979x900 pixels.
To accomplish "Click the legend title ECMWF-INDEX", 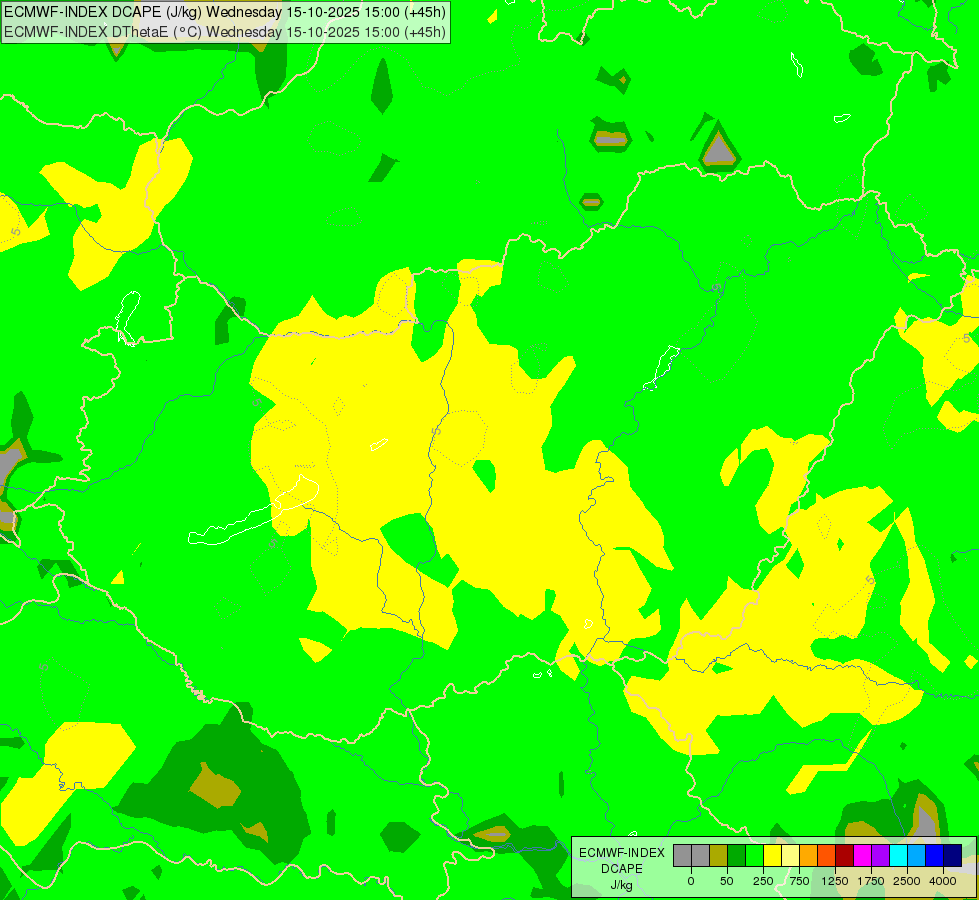I will (x=622, y=853).
